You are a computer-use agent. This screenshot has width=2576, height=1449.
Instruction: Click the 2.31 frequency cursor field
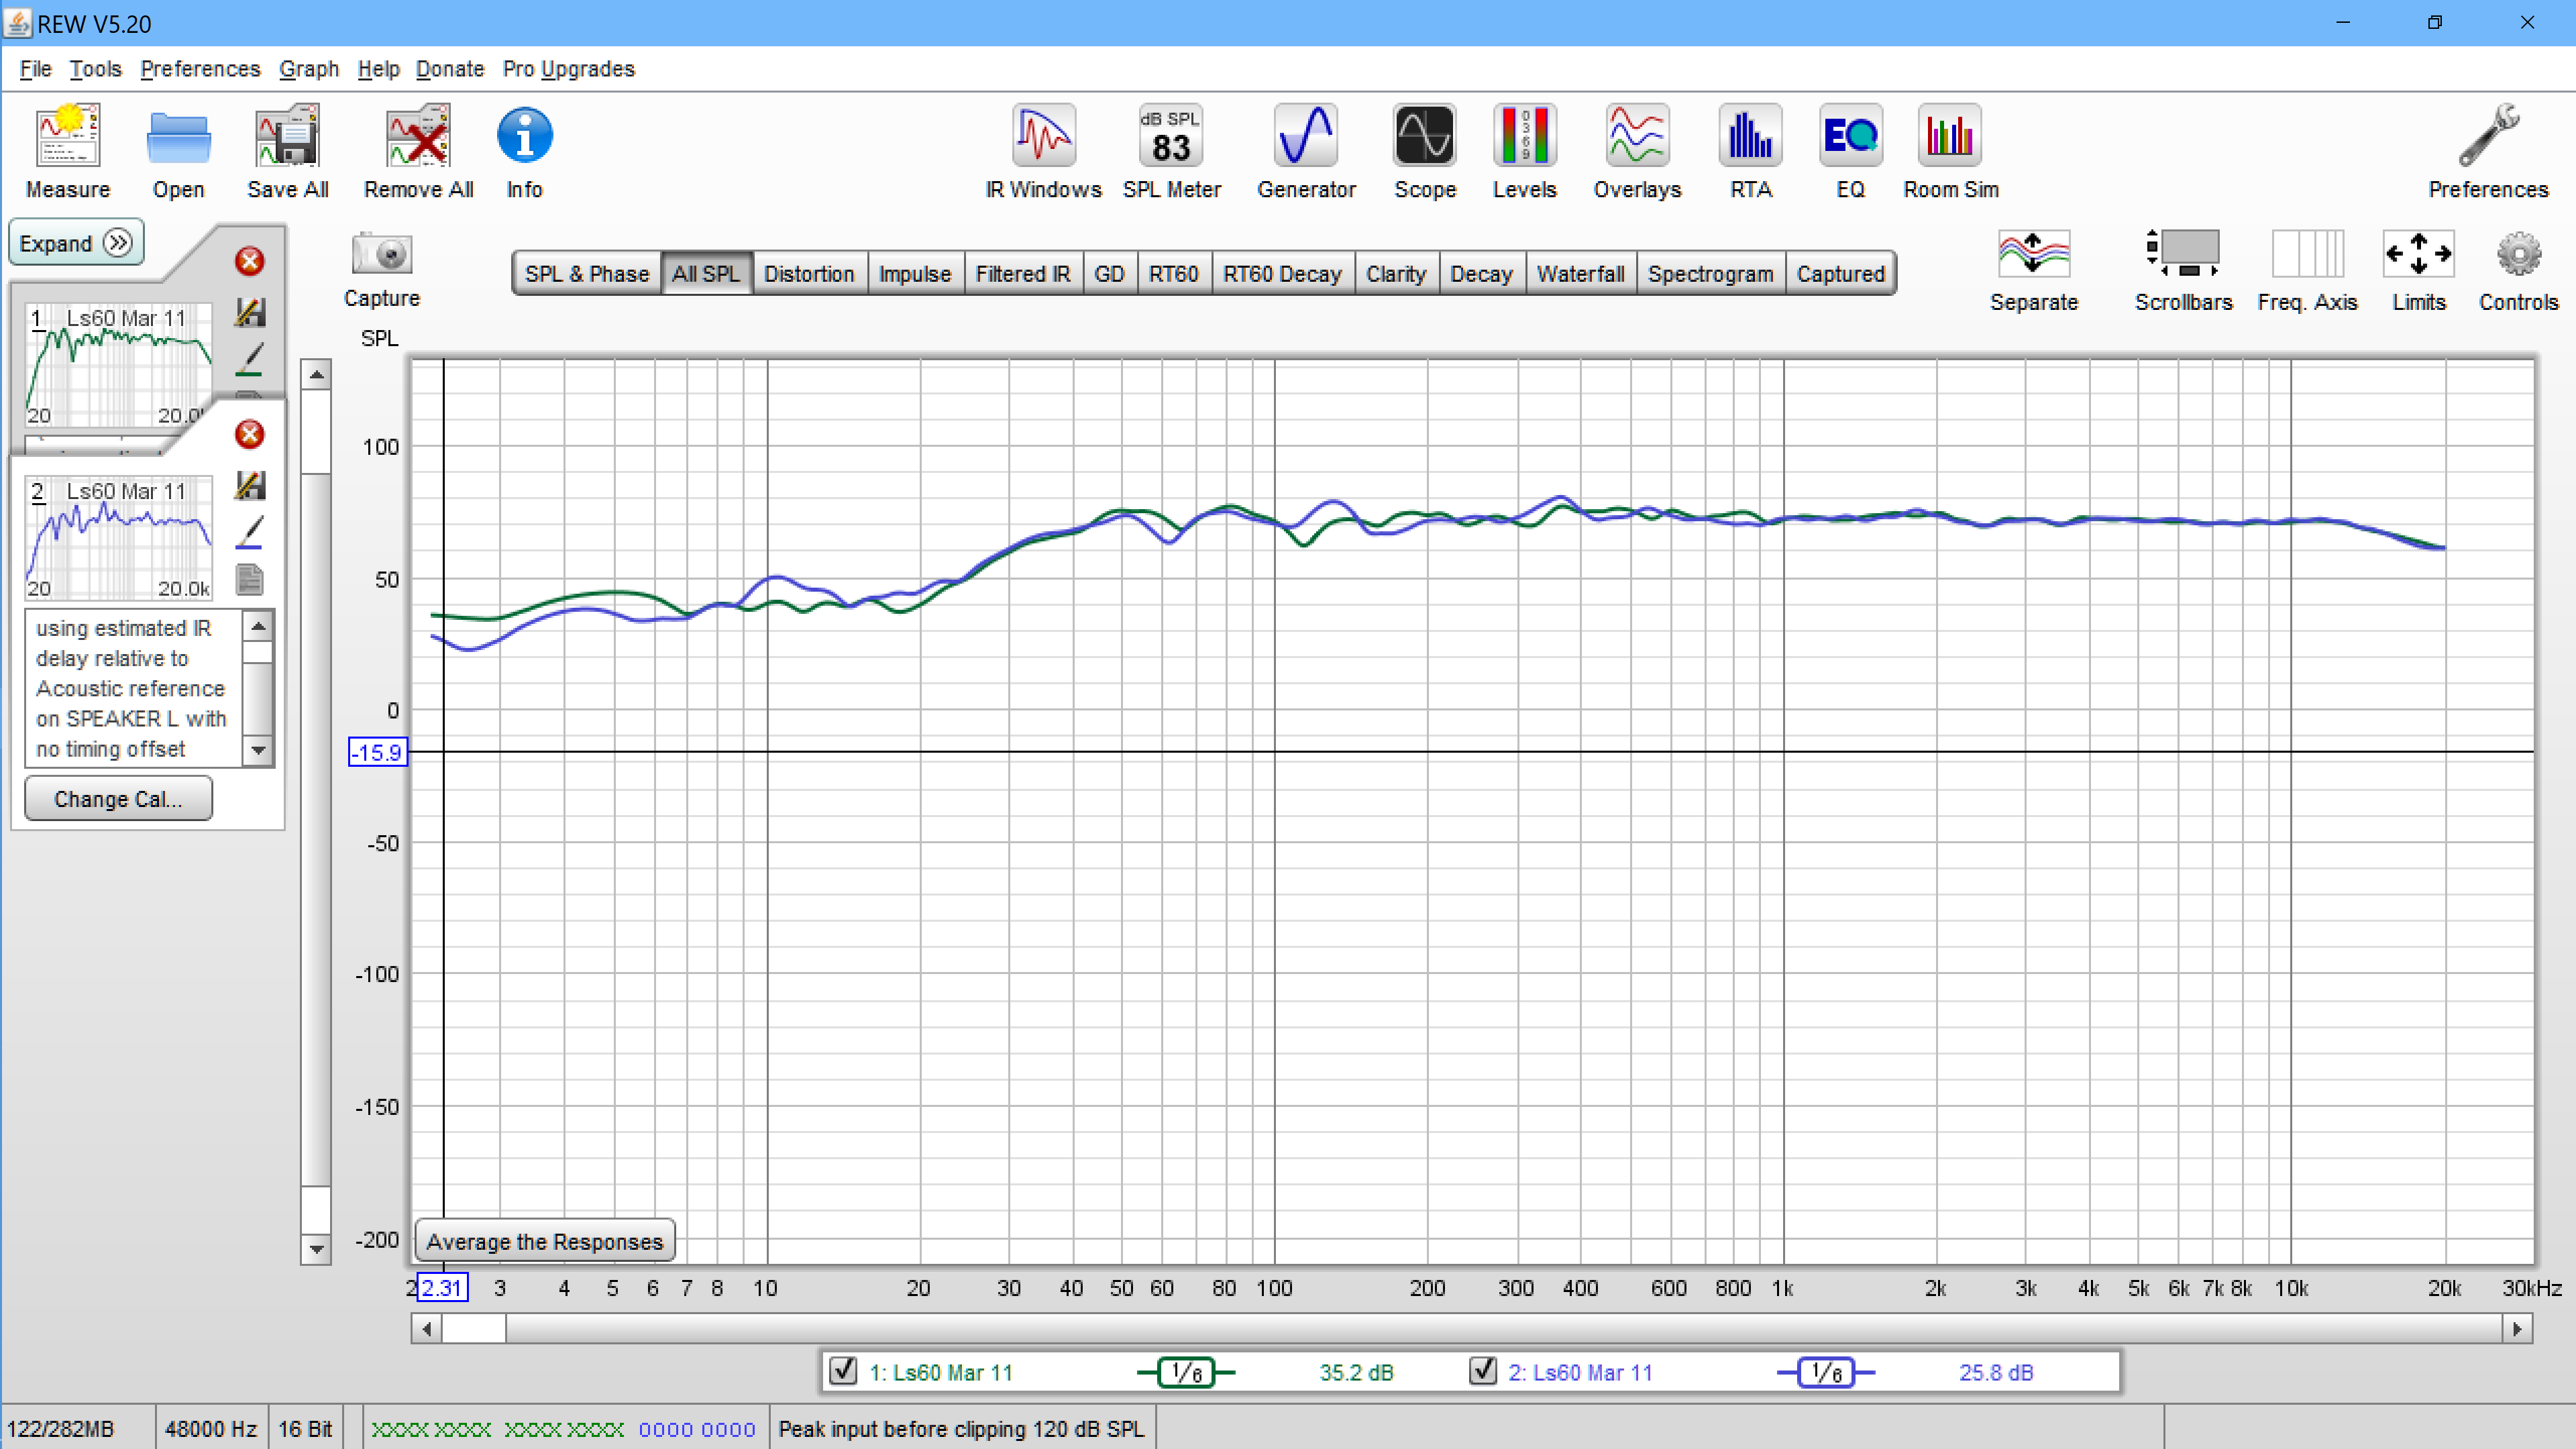pos(442,1288)
